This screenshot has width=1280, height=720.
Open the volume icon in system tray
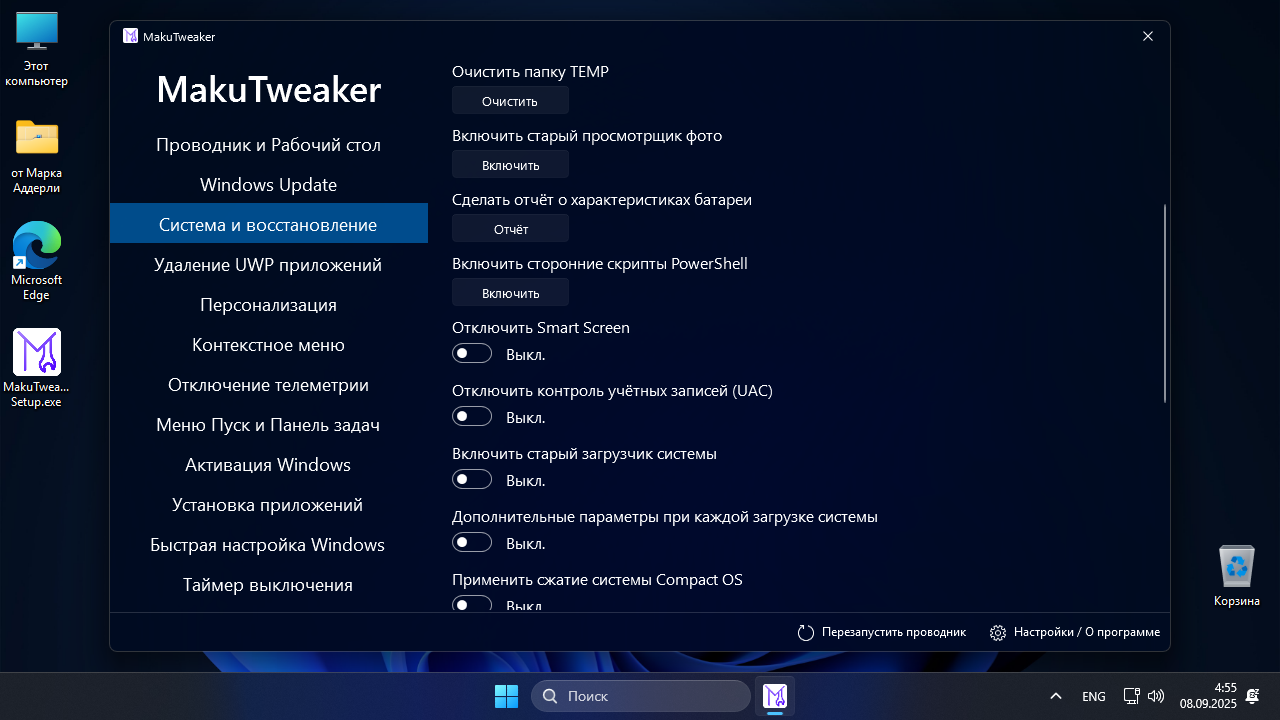tap(1156, 696)
